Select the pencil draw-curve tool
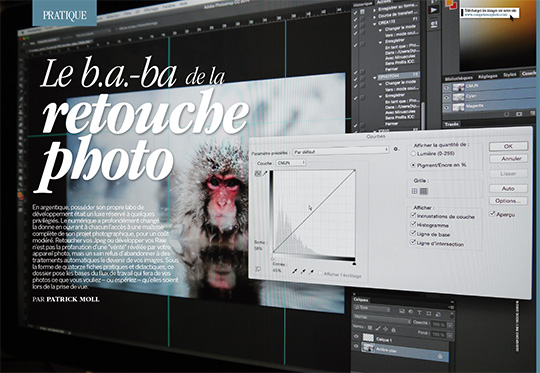540x373 pixels. (x=266, y=173)
